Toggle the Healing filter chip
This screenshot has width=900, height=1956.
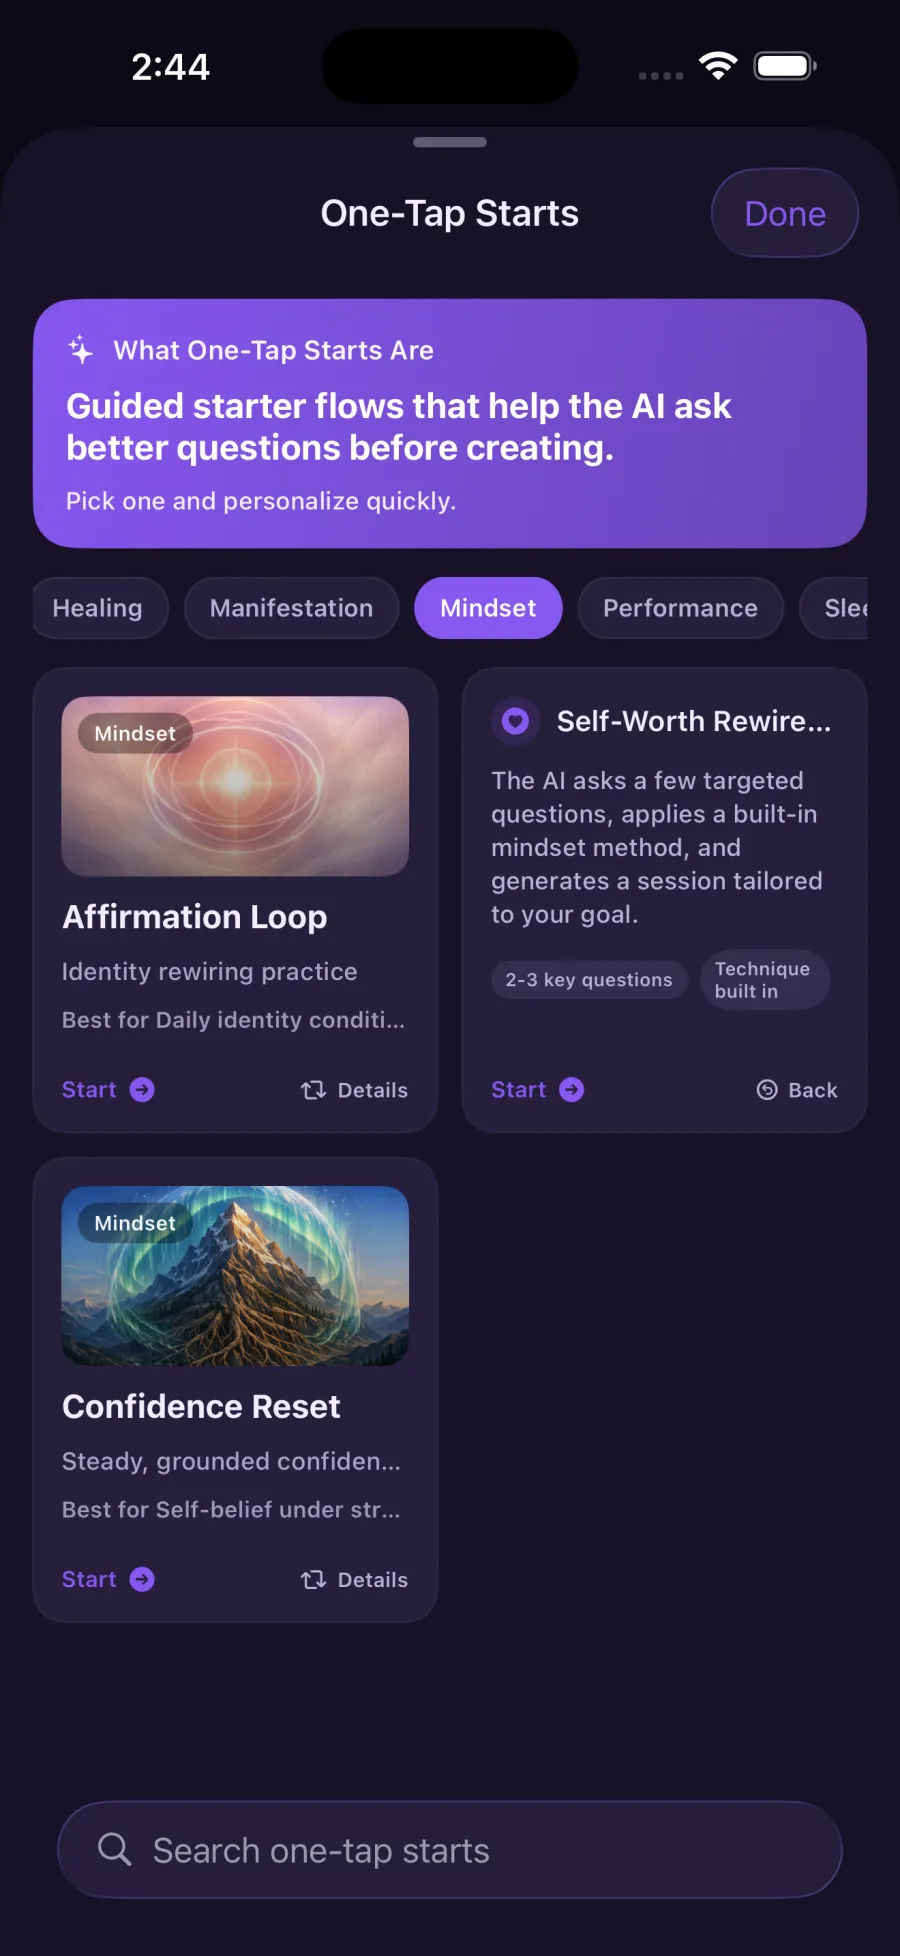pos(99,608)
